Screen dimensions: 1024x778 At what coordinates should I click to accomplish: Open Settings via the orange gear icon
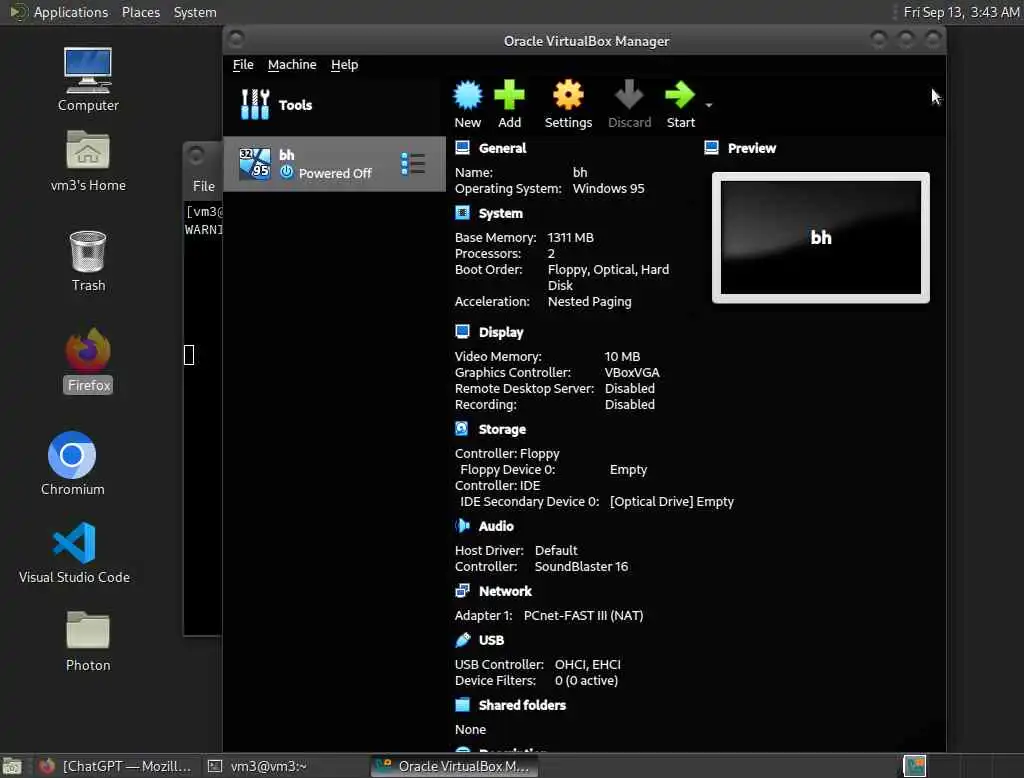568,96
